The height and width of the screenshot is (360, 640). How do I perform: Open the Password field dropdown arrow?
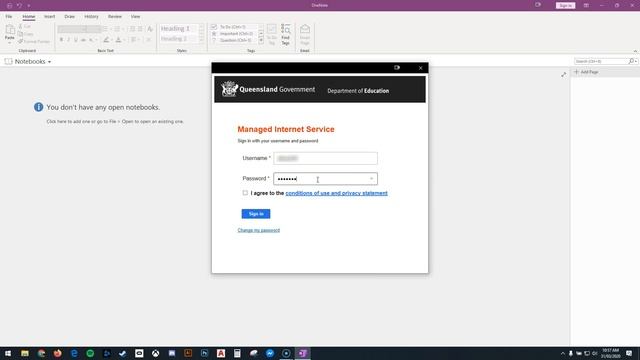[371, 179]
